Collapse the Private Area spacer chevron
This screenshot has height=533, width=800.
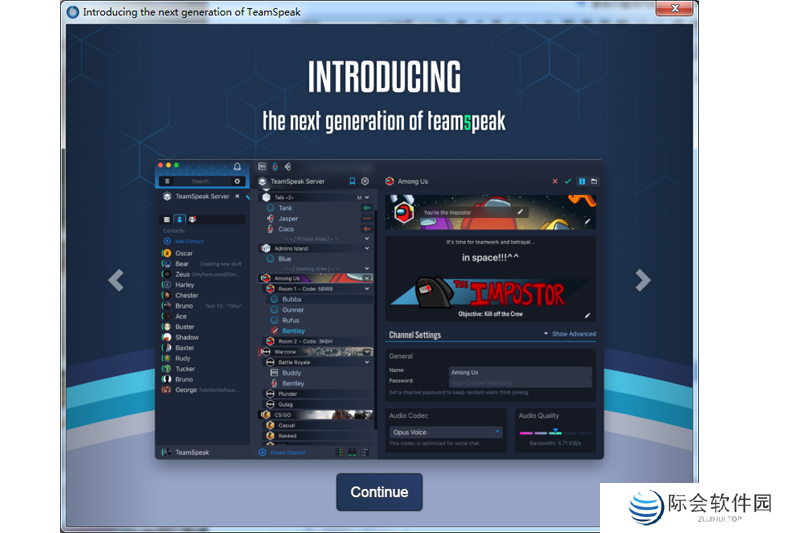tap(367, 239)
